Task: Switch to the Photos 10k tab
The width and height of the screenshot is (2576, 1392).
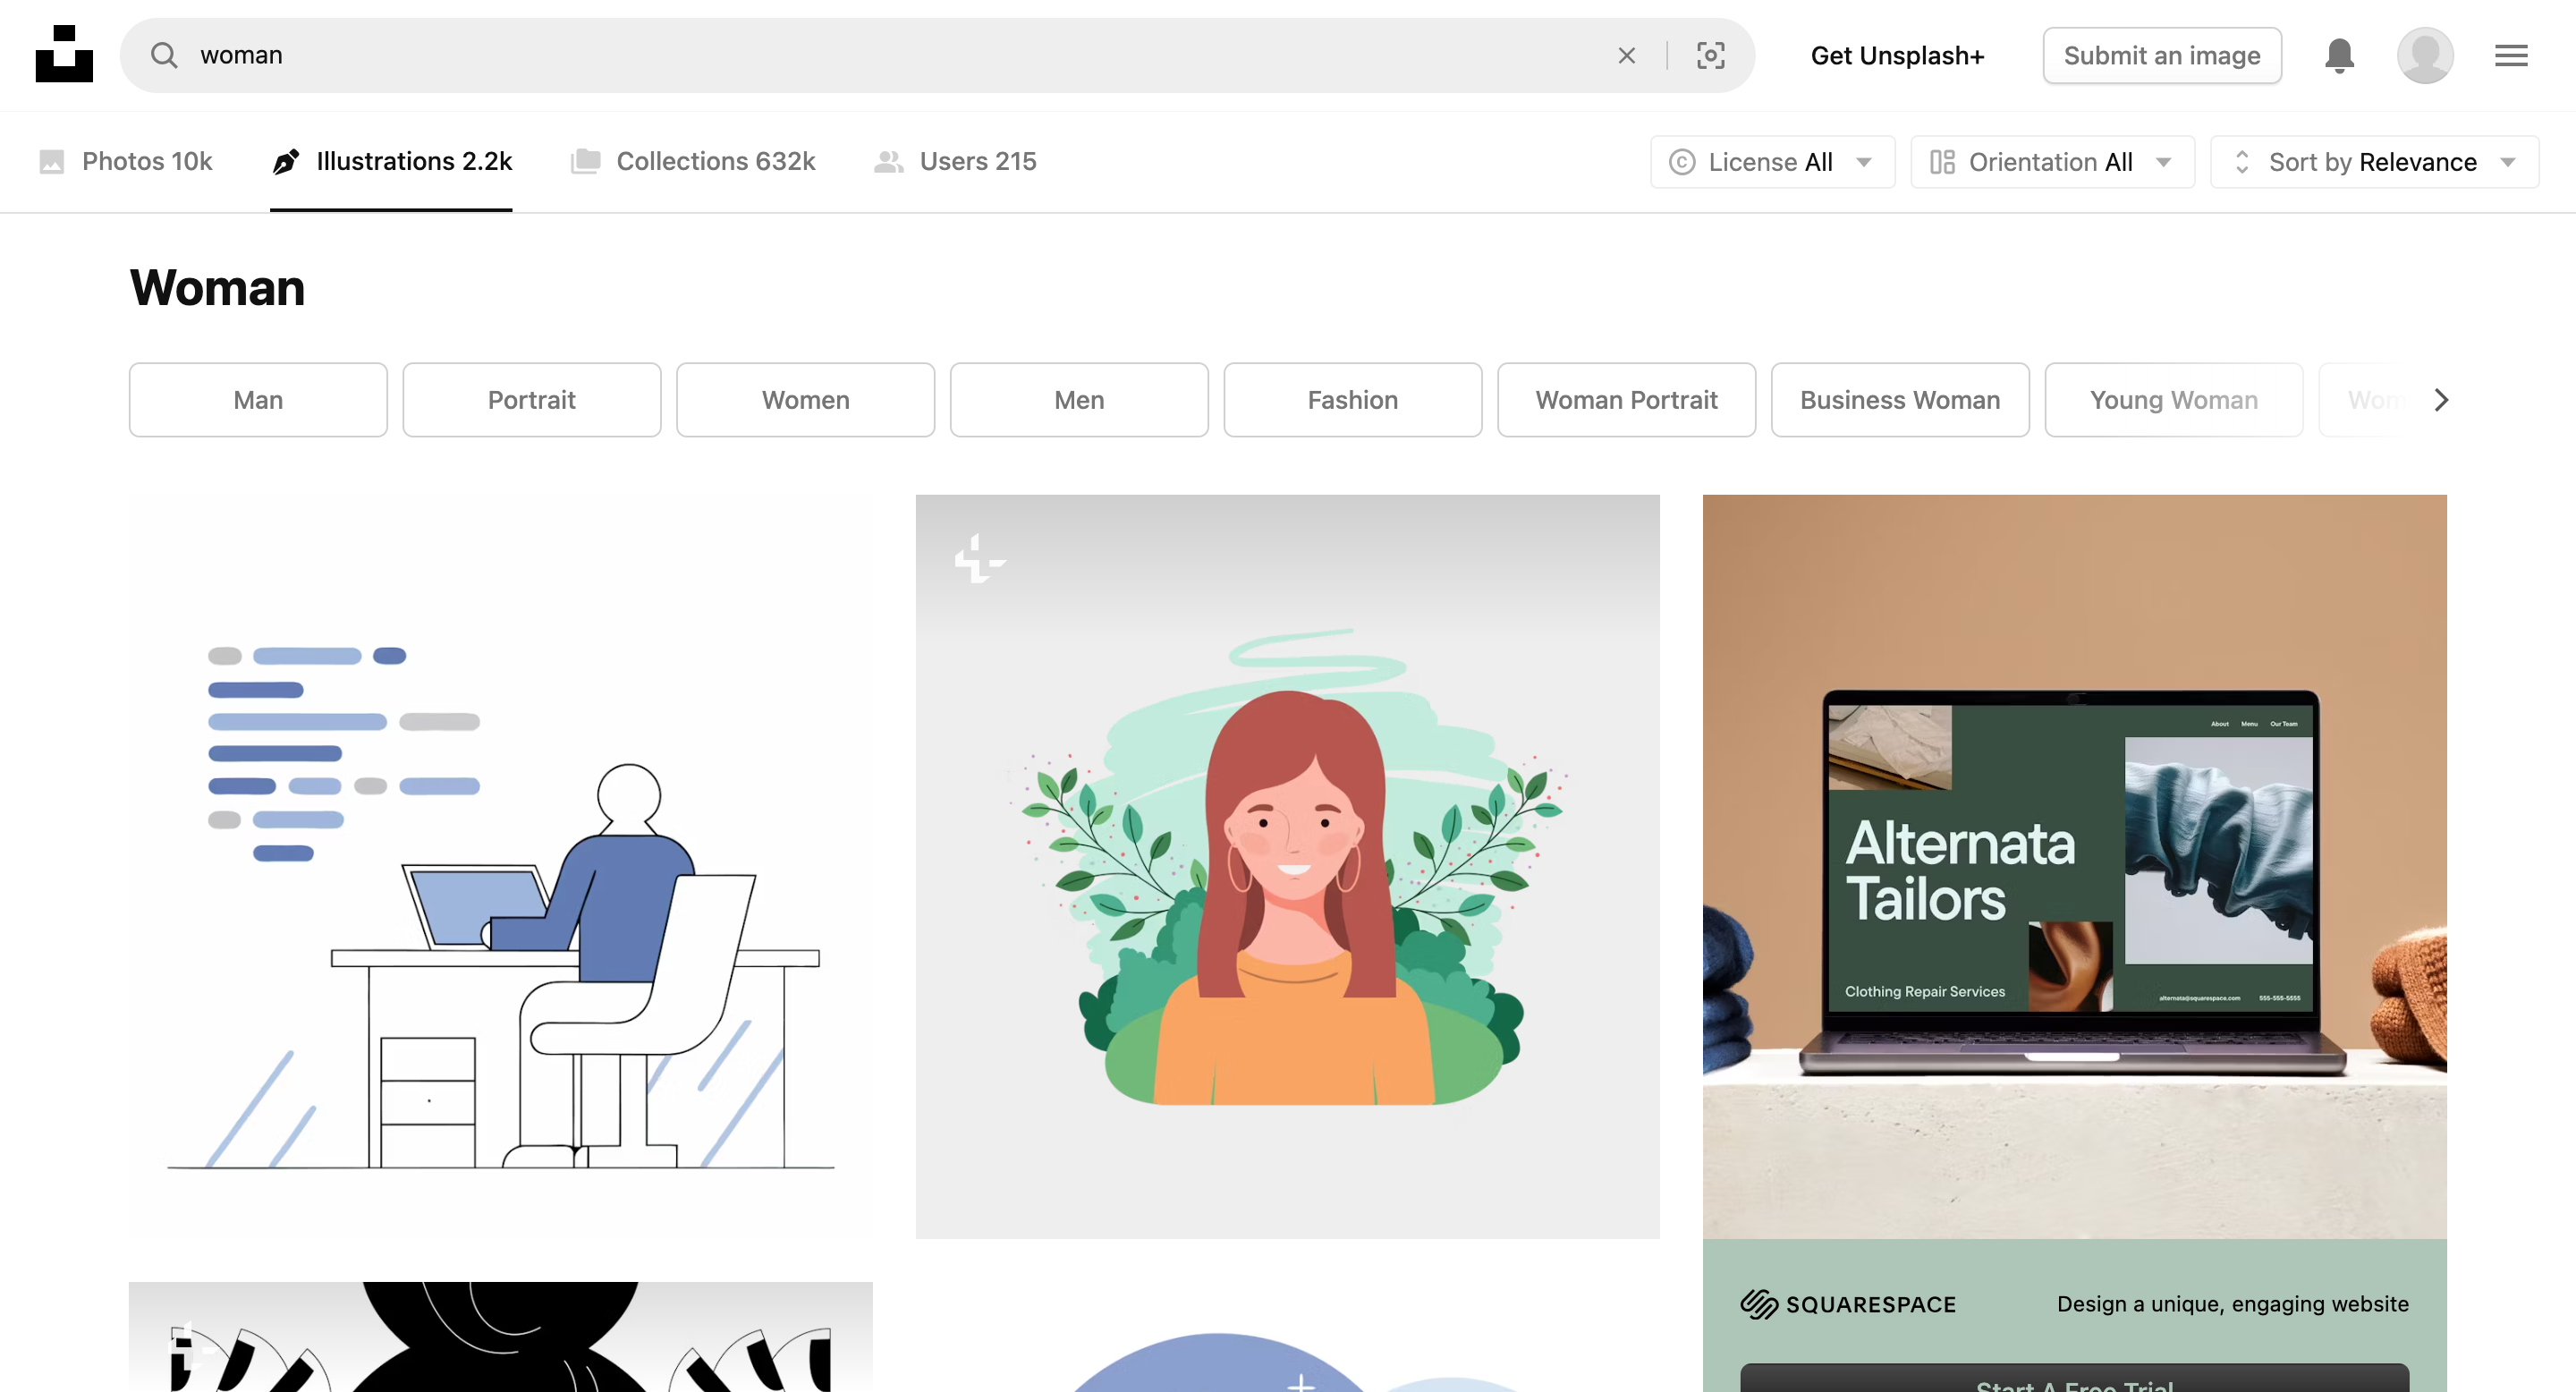Action: tap(125, 161)
